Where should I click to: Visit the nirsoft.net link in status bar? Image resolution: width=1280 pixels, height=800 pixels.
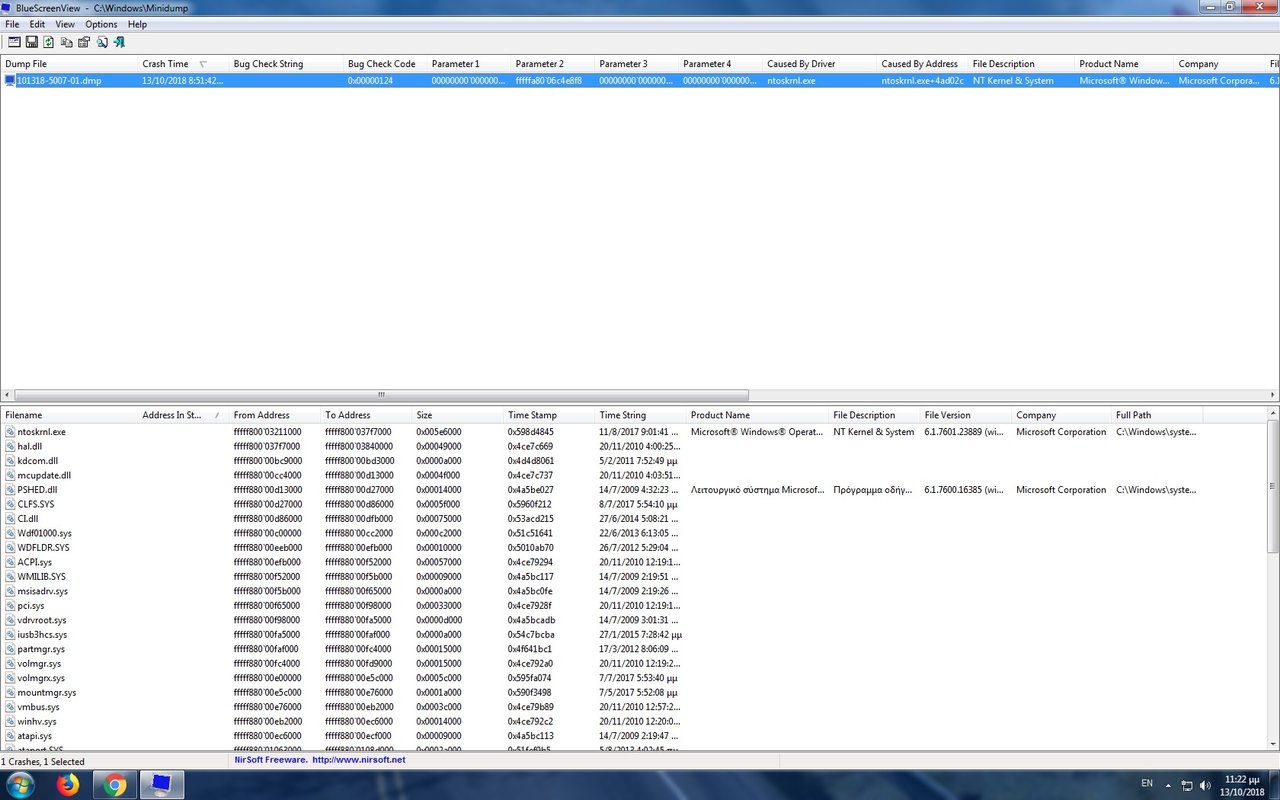click(x=359, y=760)
